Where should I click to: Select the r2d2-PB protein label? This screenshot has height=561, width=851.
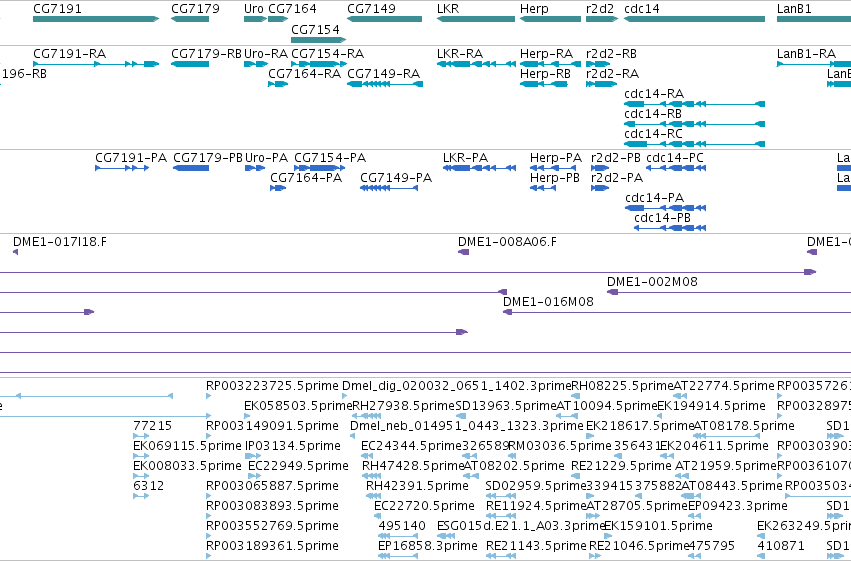click(616, 158)
